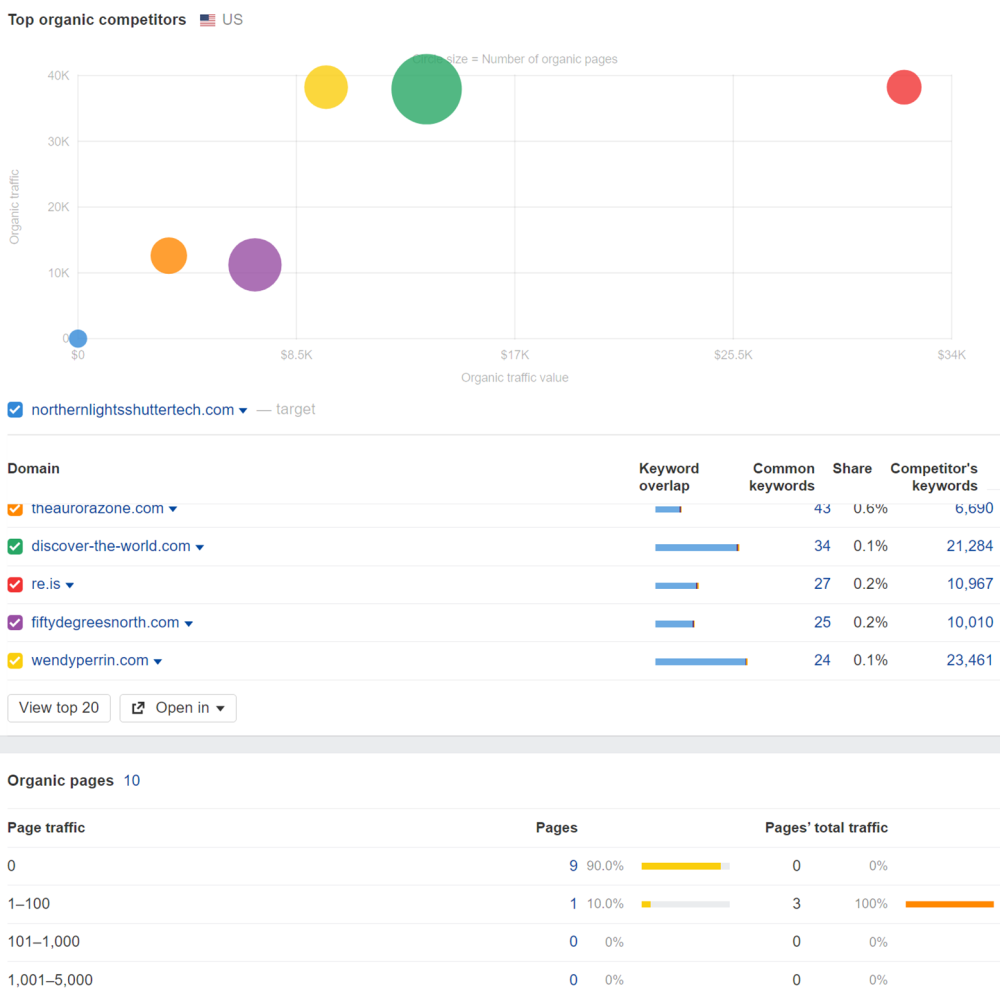Open the discover-the-world.com competitor's keywords 21,284 link
Viewport: 1000px width, 990px height.
tap(969, 546)
